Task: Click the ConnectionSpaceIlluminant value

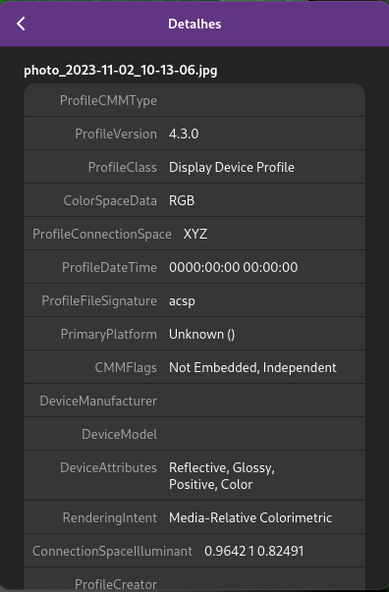Action: (254, 551)
